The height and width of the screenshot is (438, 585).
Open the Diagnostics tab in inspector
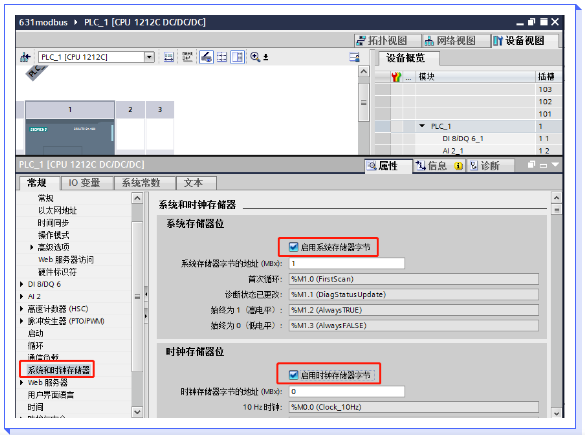(485, 166)
